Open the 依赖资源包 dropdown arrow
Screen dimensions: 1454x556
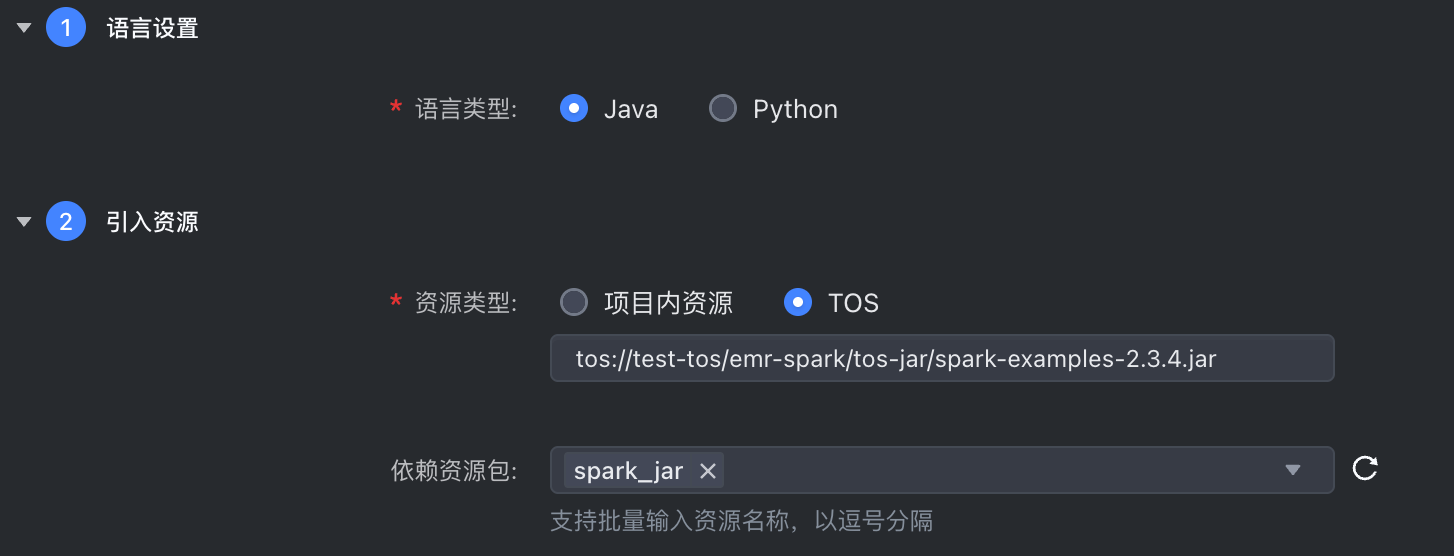1292,470
